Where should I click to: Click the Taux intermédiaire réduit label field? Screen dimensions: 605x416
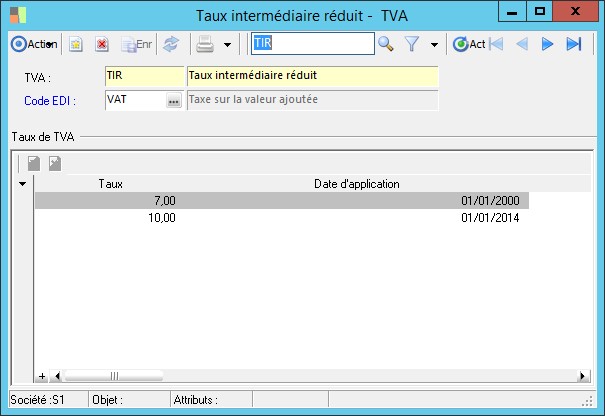click(313, 76)
